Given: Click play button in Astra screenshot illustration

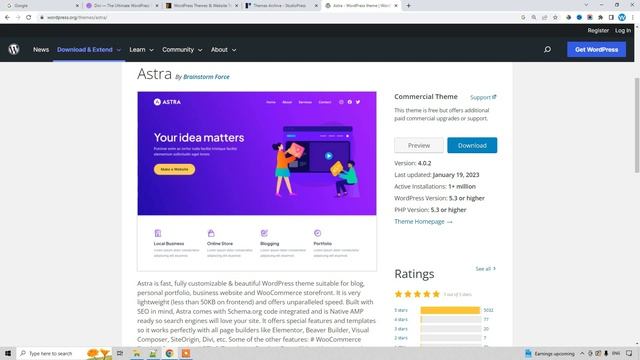Looking at the screenshot, I should 329,156.
